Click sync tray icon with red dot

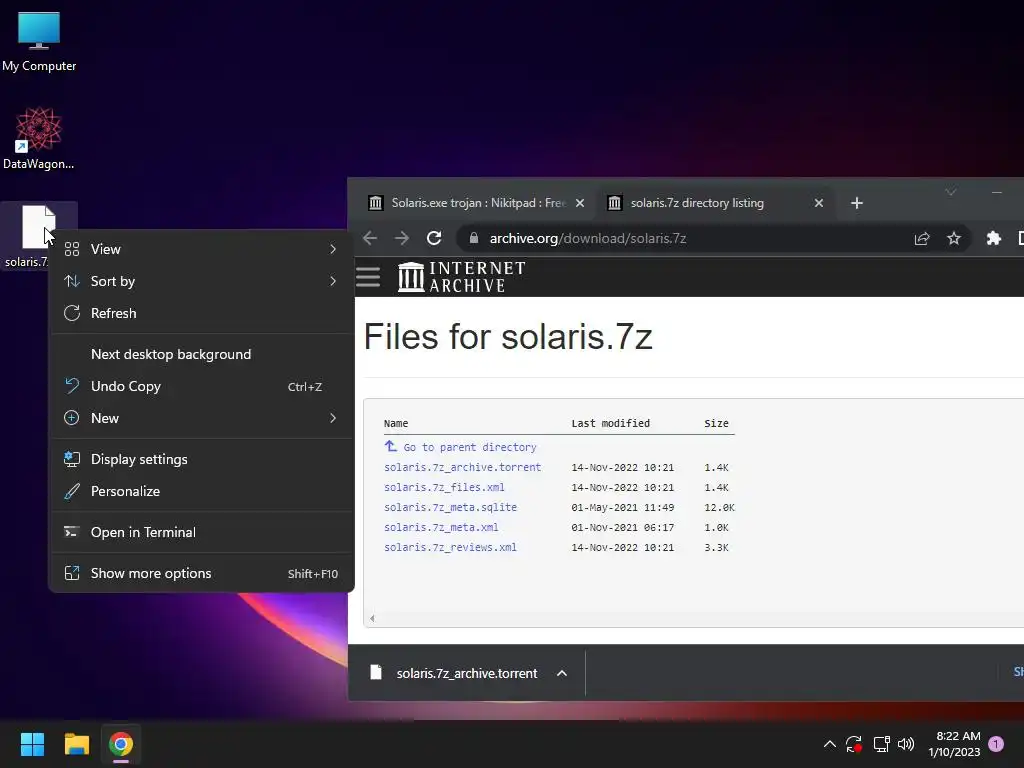point(854,744)
